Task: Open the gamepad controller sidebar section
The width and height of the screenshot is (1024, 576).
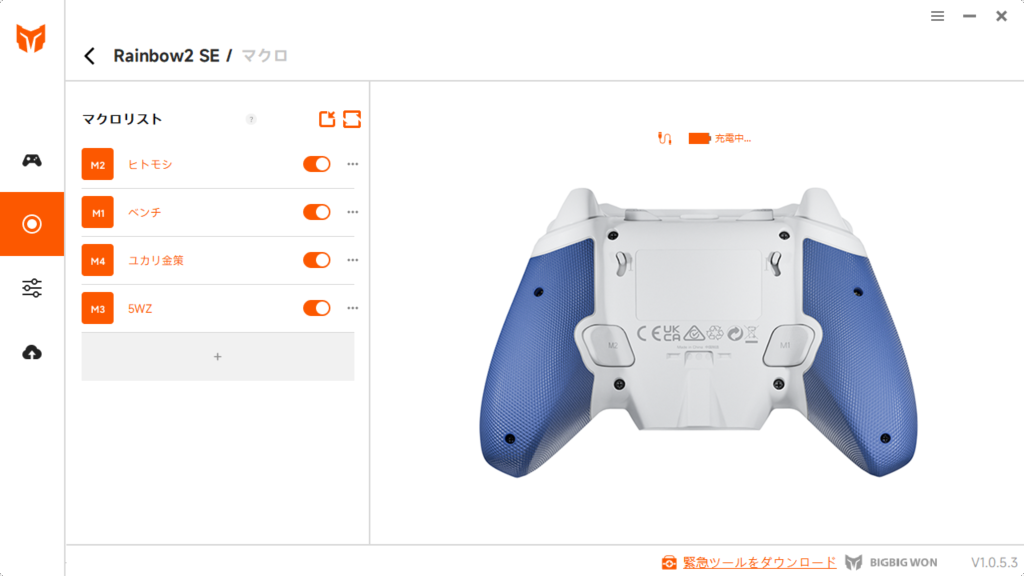Action: 31,160
